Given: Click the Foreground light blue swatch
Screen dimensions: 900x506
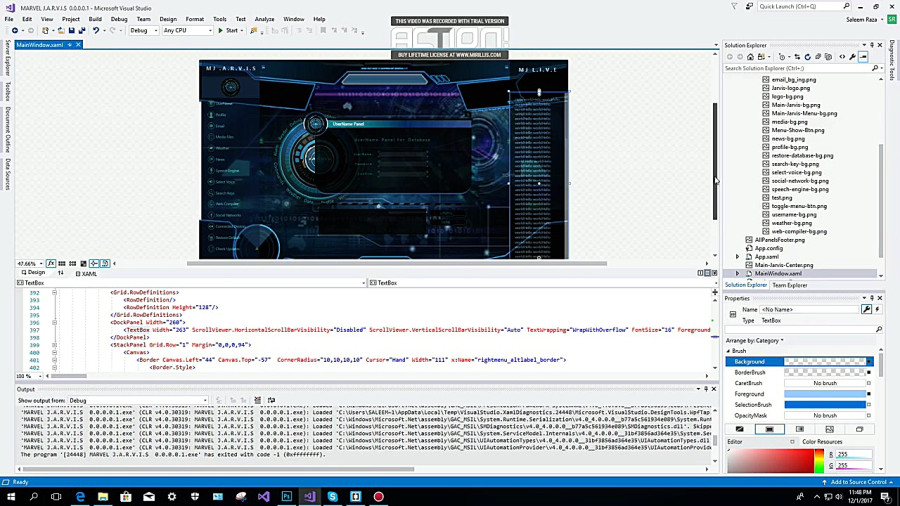Looking at the screenshot, I should [825, 394].
